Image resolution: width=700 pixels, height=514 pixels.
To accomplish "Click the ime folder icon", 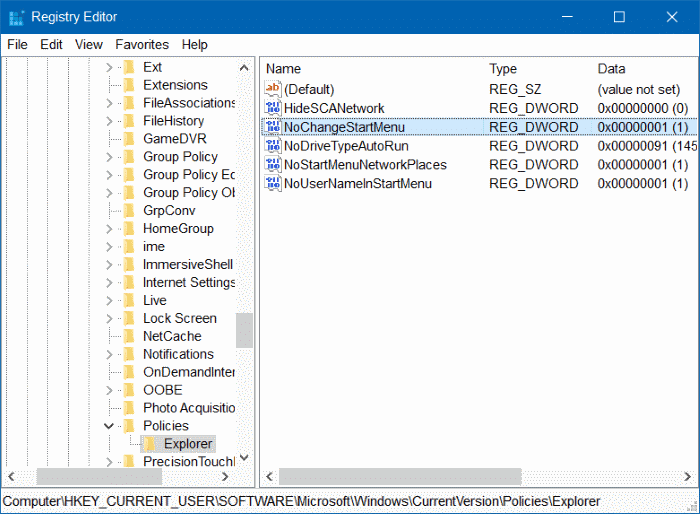I will [129, 247].
